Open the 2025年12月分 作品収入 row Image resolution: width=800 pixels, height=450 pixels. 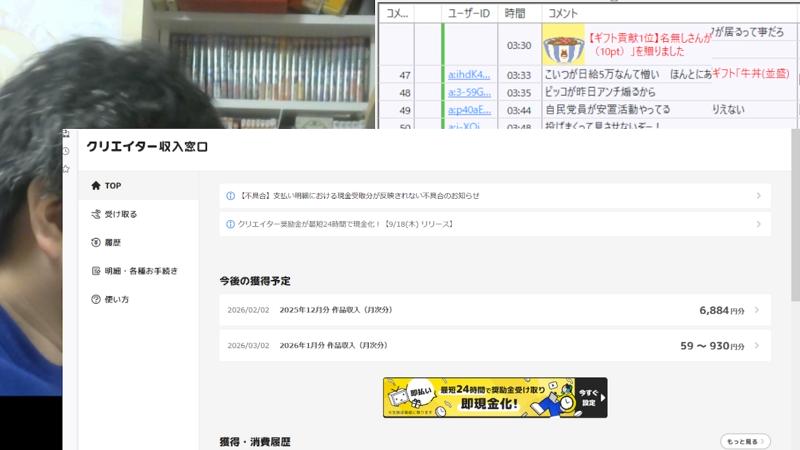(495, 310)
